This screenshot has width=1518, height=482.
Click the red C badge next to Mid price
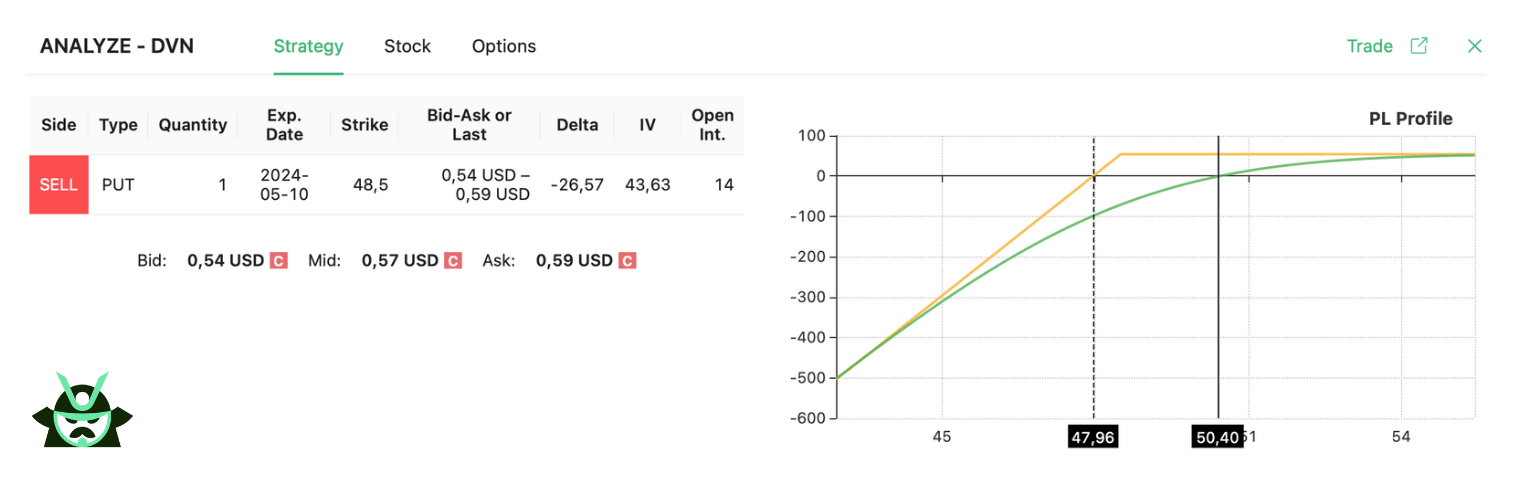pos(453,261)
